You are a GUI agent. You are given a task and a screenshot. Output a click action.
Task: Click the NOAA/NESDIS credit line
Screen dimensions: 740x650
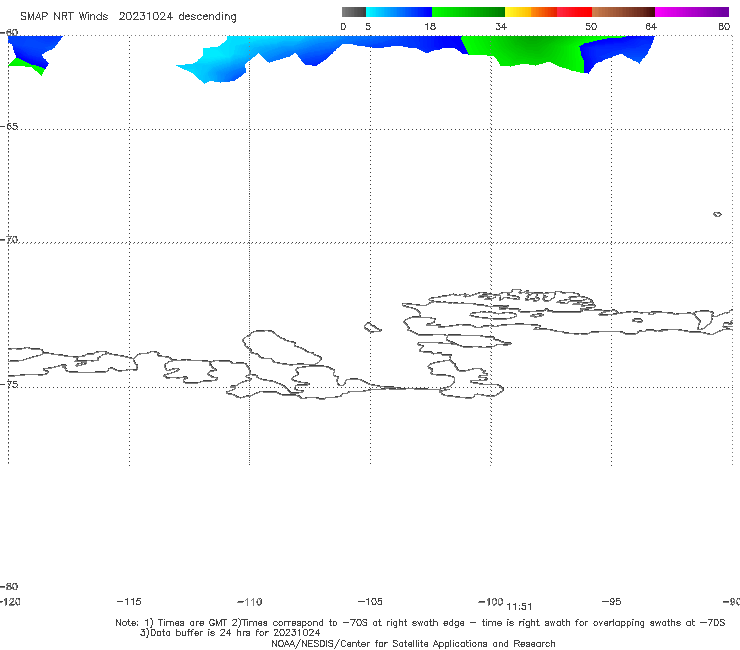pos(413,643)
